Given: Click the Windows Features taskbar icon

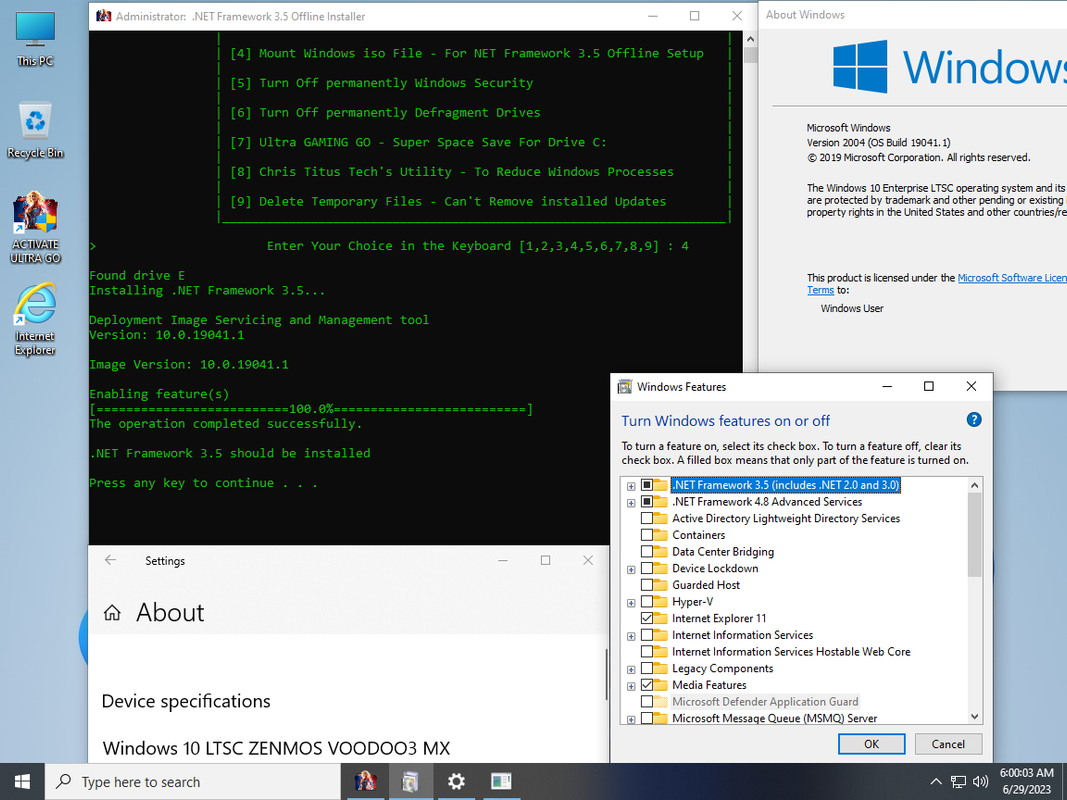Looking at the screenshot, I should (x=410, y=782).
